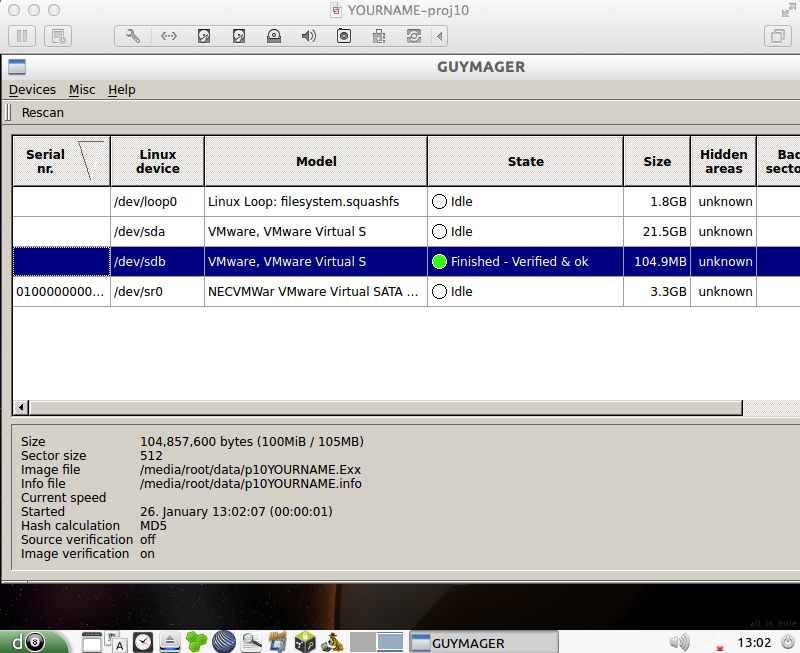Open the clock application icon in the taskbar
This screenshot has height=653, width=800.
[x=143, y=642]
